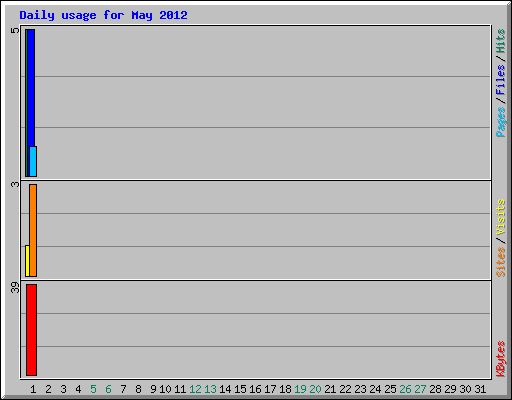Select day 1 on the x-axis
This screenshot has width=512, height=400.
33,389
